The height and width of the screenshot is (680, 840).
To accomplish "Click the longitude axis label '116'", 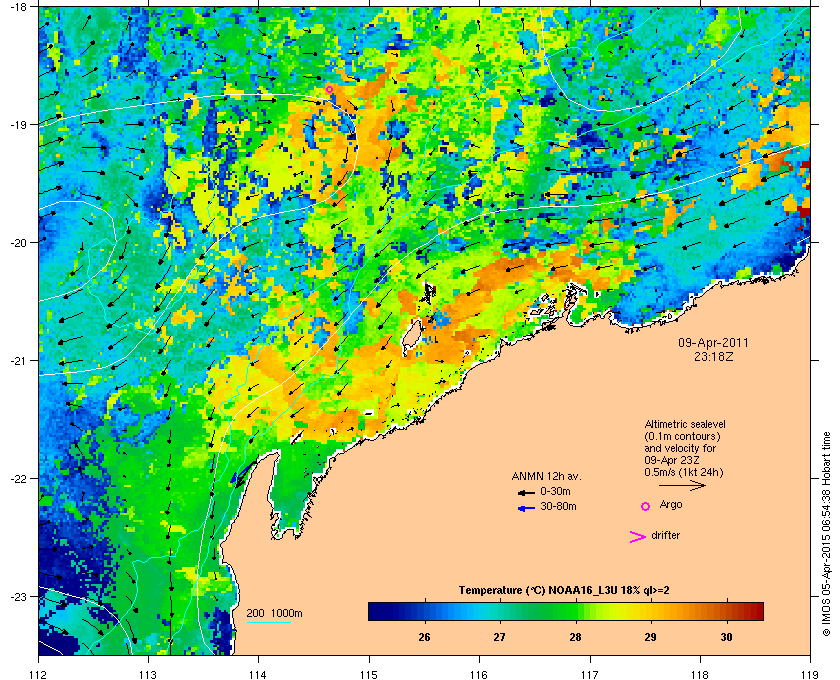I will (479, 675).
